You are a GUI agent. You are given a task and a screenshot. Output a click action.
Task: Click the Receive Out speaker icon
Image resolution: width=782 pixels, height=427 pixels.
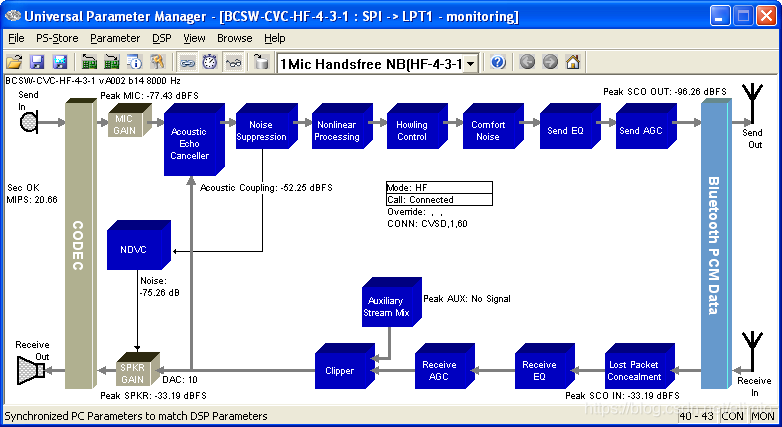click(x=31, y=370)
